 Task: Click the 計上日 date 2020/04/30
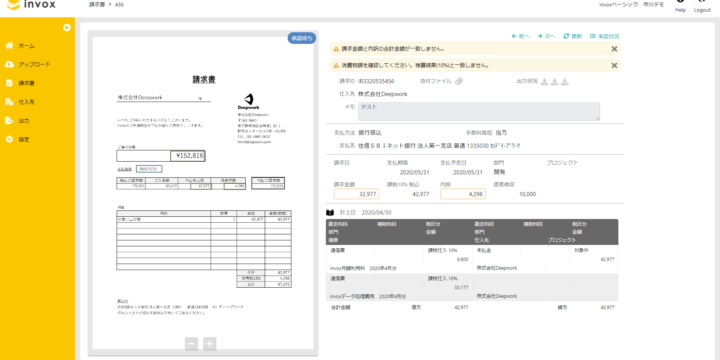coord(376,213)
